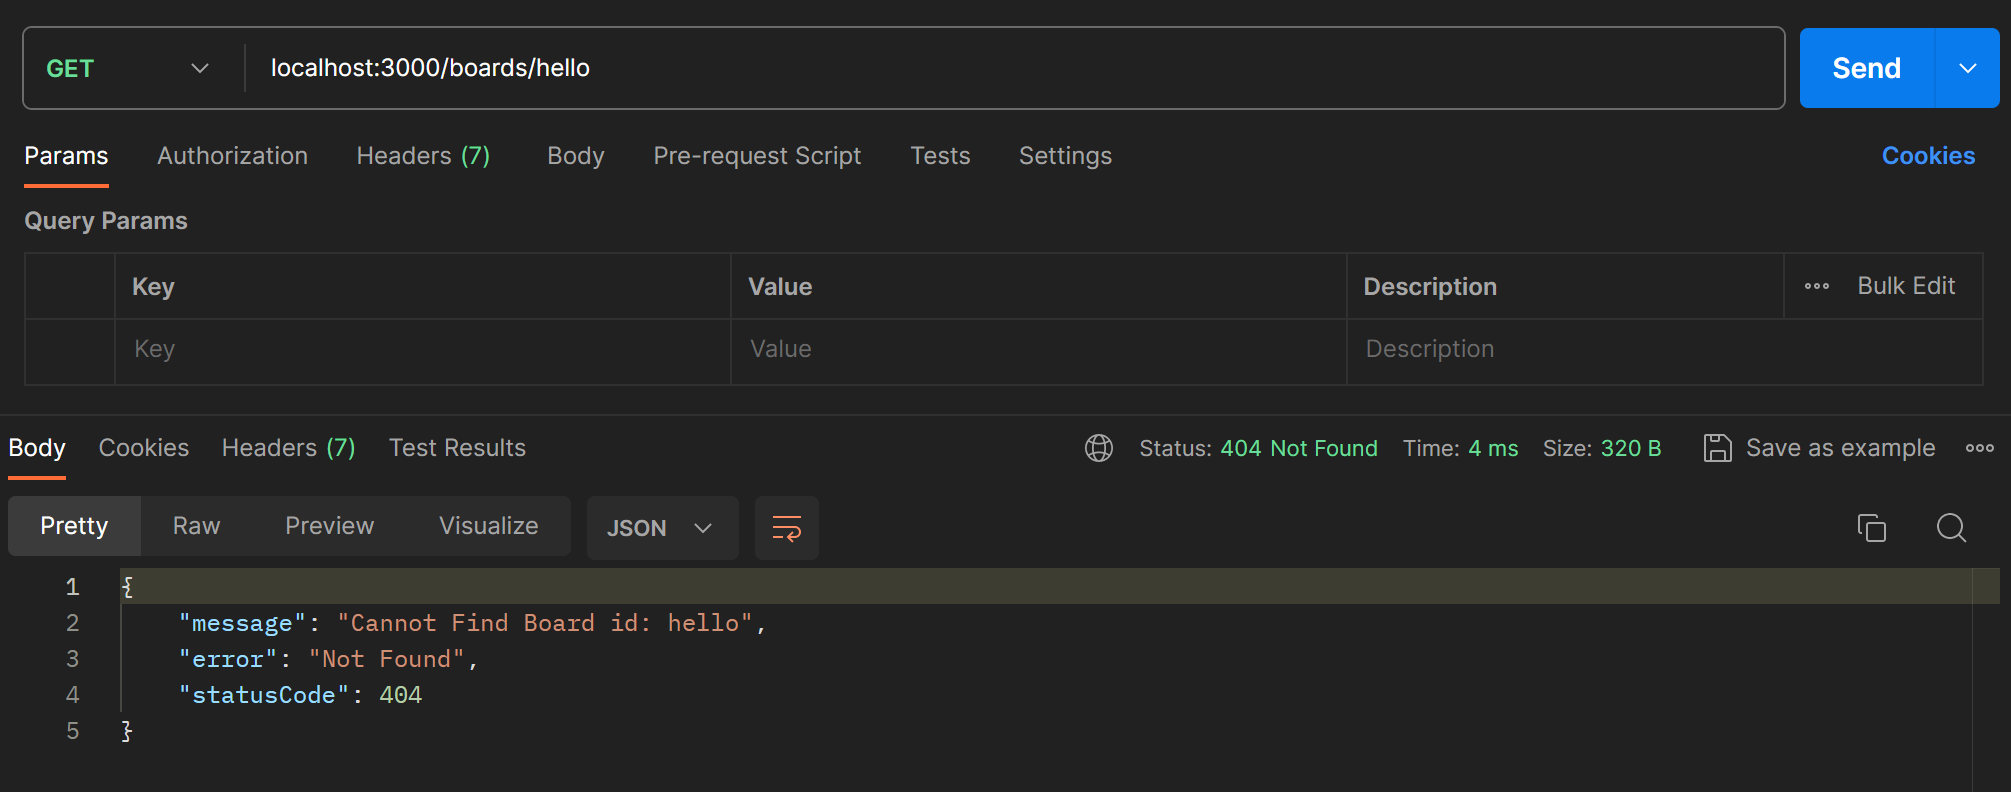Click Bulk Edit for query params
2011x792 pixels.
1905,286
